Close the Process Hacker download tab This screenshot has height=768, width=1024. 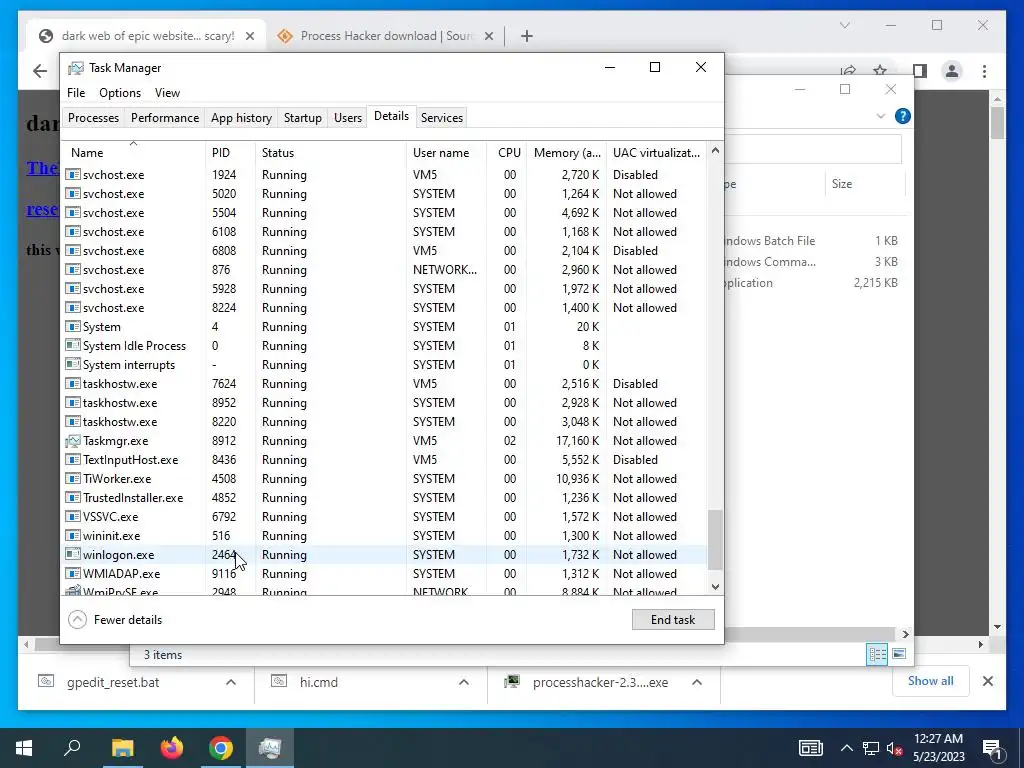[488, 37]
